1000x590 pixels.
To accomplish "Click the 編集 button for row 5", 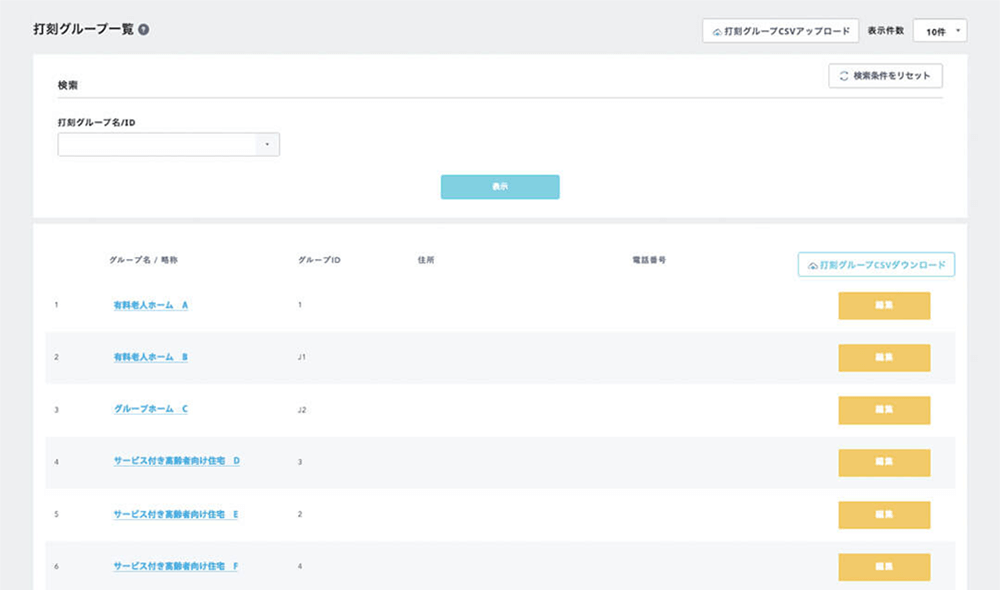I will tap(884, 515).
